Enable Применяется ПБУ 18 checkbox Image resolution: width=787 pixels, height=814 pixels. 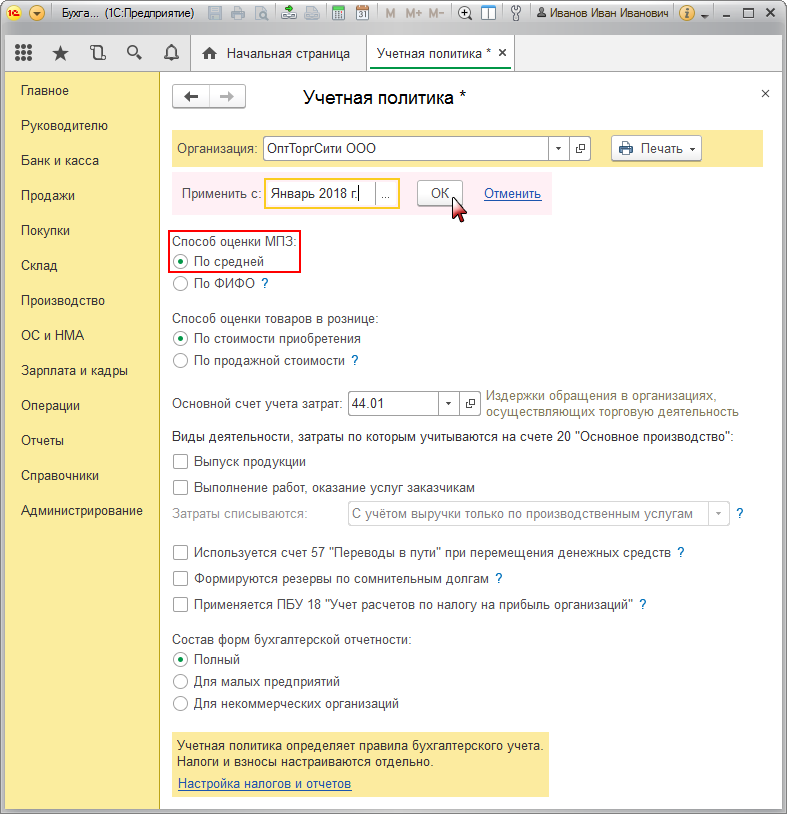click(180, 604)
